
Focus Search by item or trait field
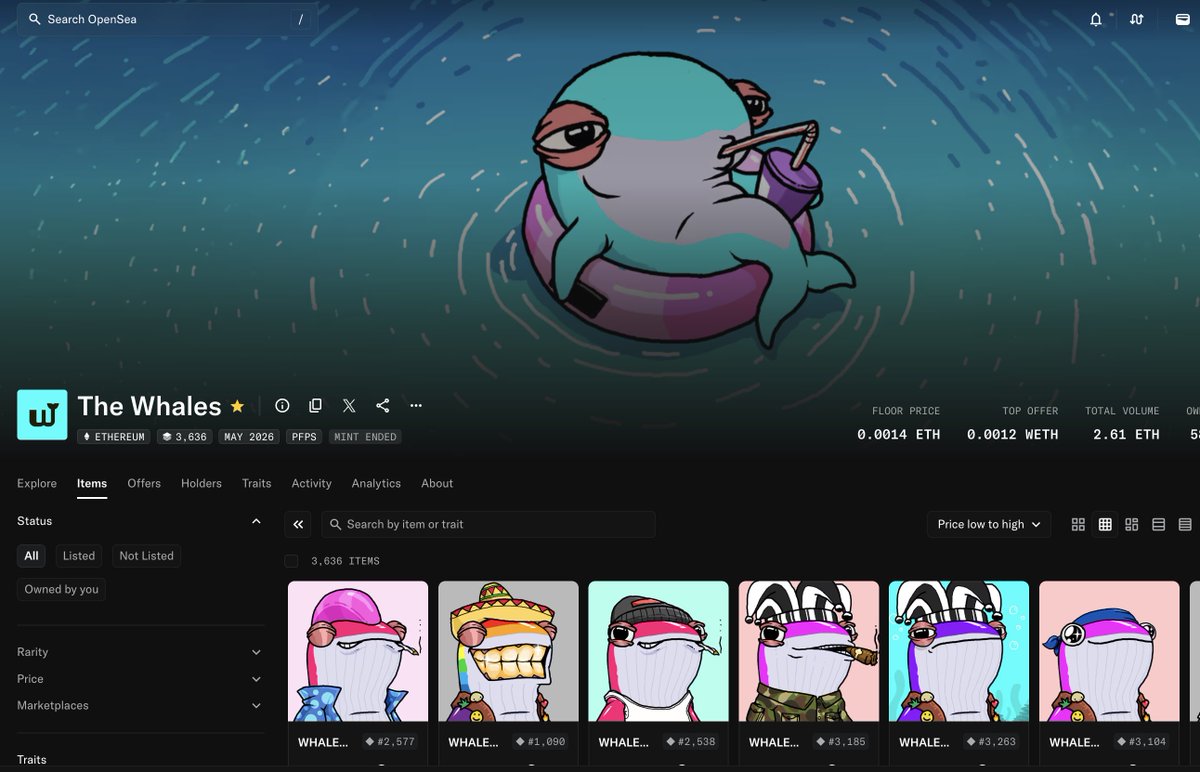click(488, 524)
